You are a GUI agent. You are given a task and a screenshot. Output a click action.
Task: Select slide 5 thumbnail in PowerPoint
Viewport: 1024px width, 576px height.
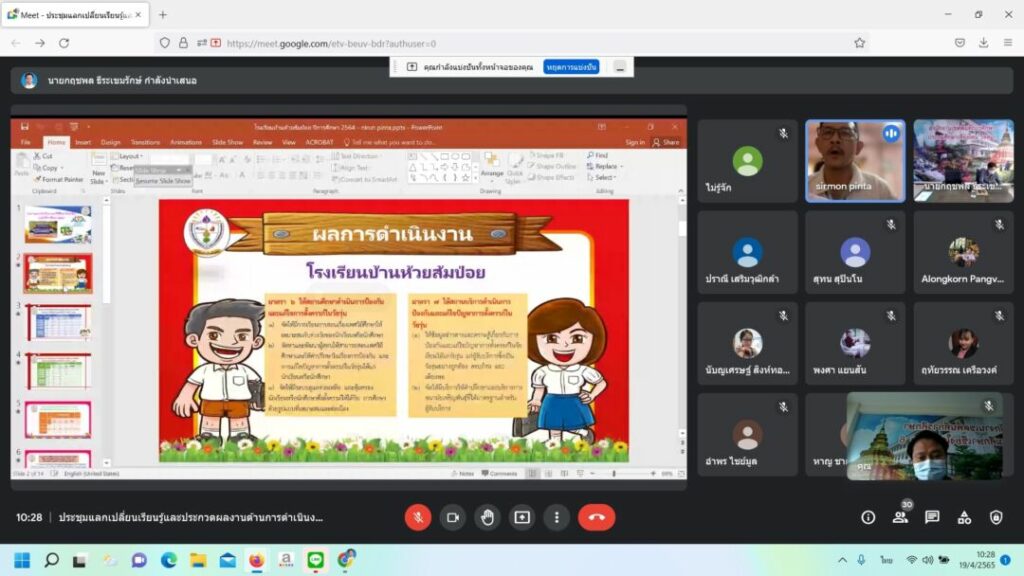[58, 419]
